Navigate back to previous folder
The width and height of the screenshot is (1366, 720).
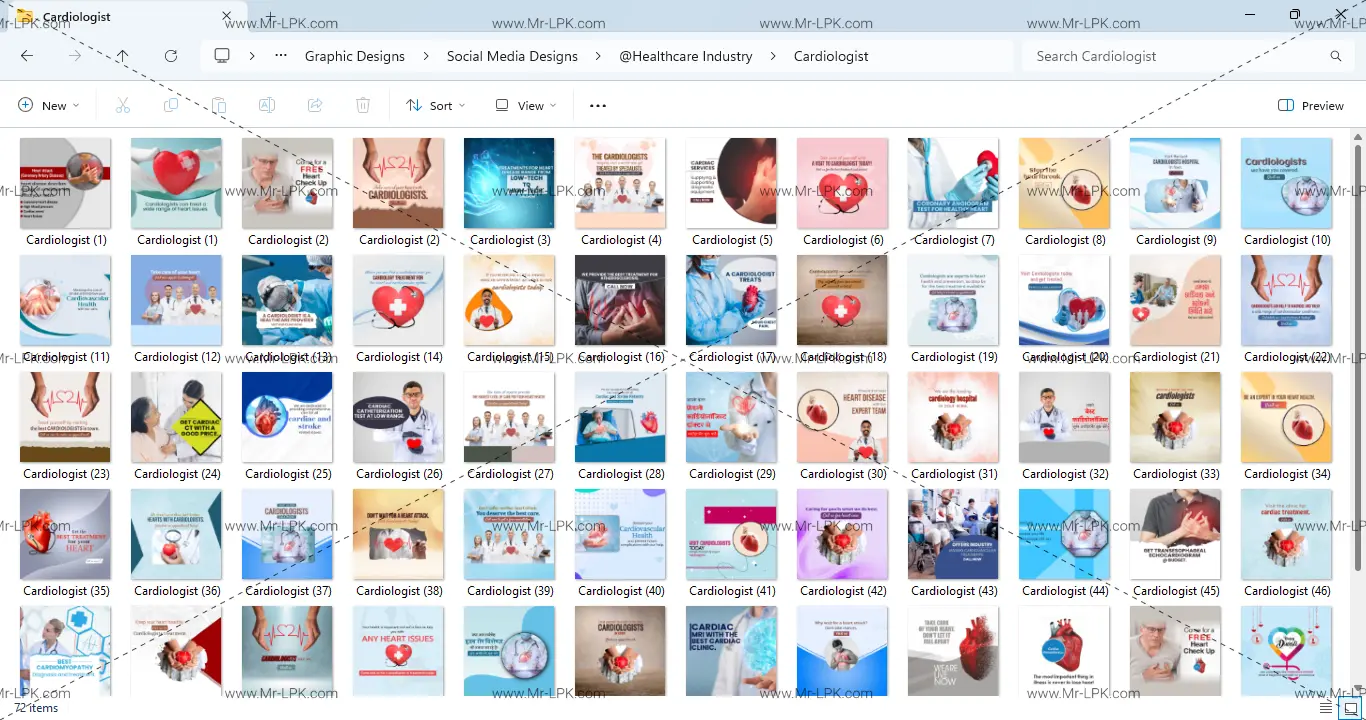(x=27, y=56)
